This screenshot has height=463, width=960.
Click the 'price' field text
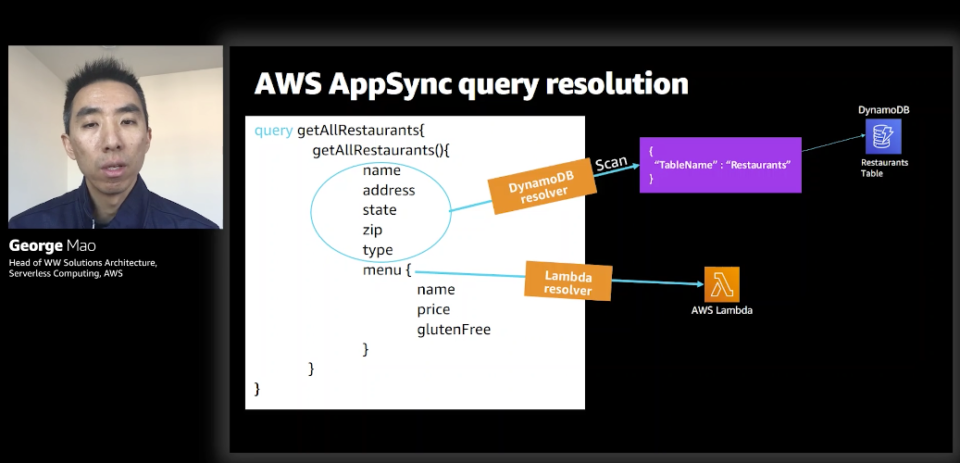click(x=433, y=310)
